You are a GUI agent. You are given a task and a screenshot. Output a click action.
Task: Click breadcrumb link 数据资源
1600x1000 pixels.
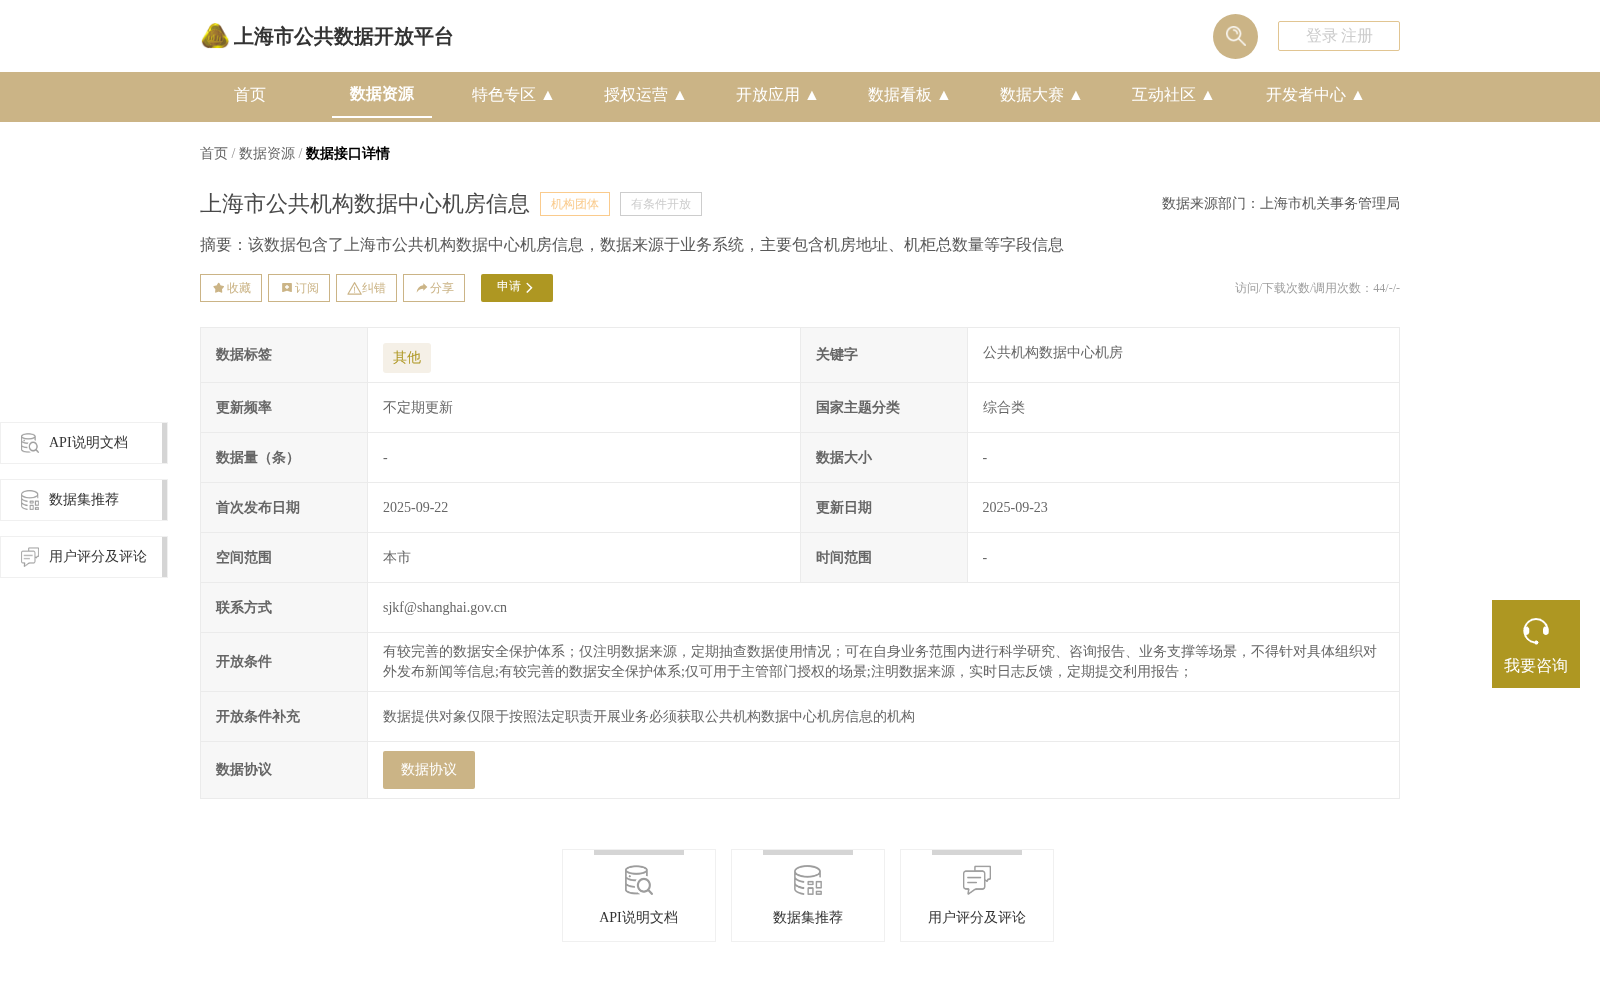(x=267, y=154)
